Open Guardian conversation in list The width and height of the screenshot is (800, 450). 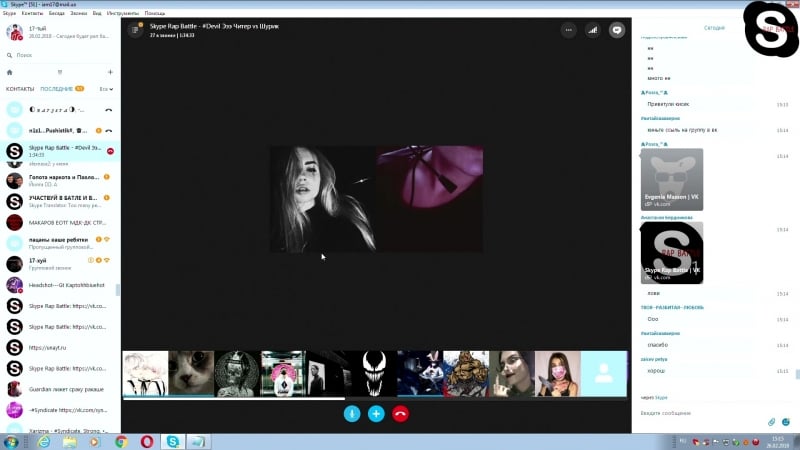[60, 389]
